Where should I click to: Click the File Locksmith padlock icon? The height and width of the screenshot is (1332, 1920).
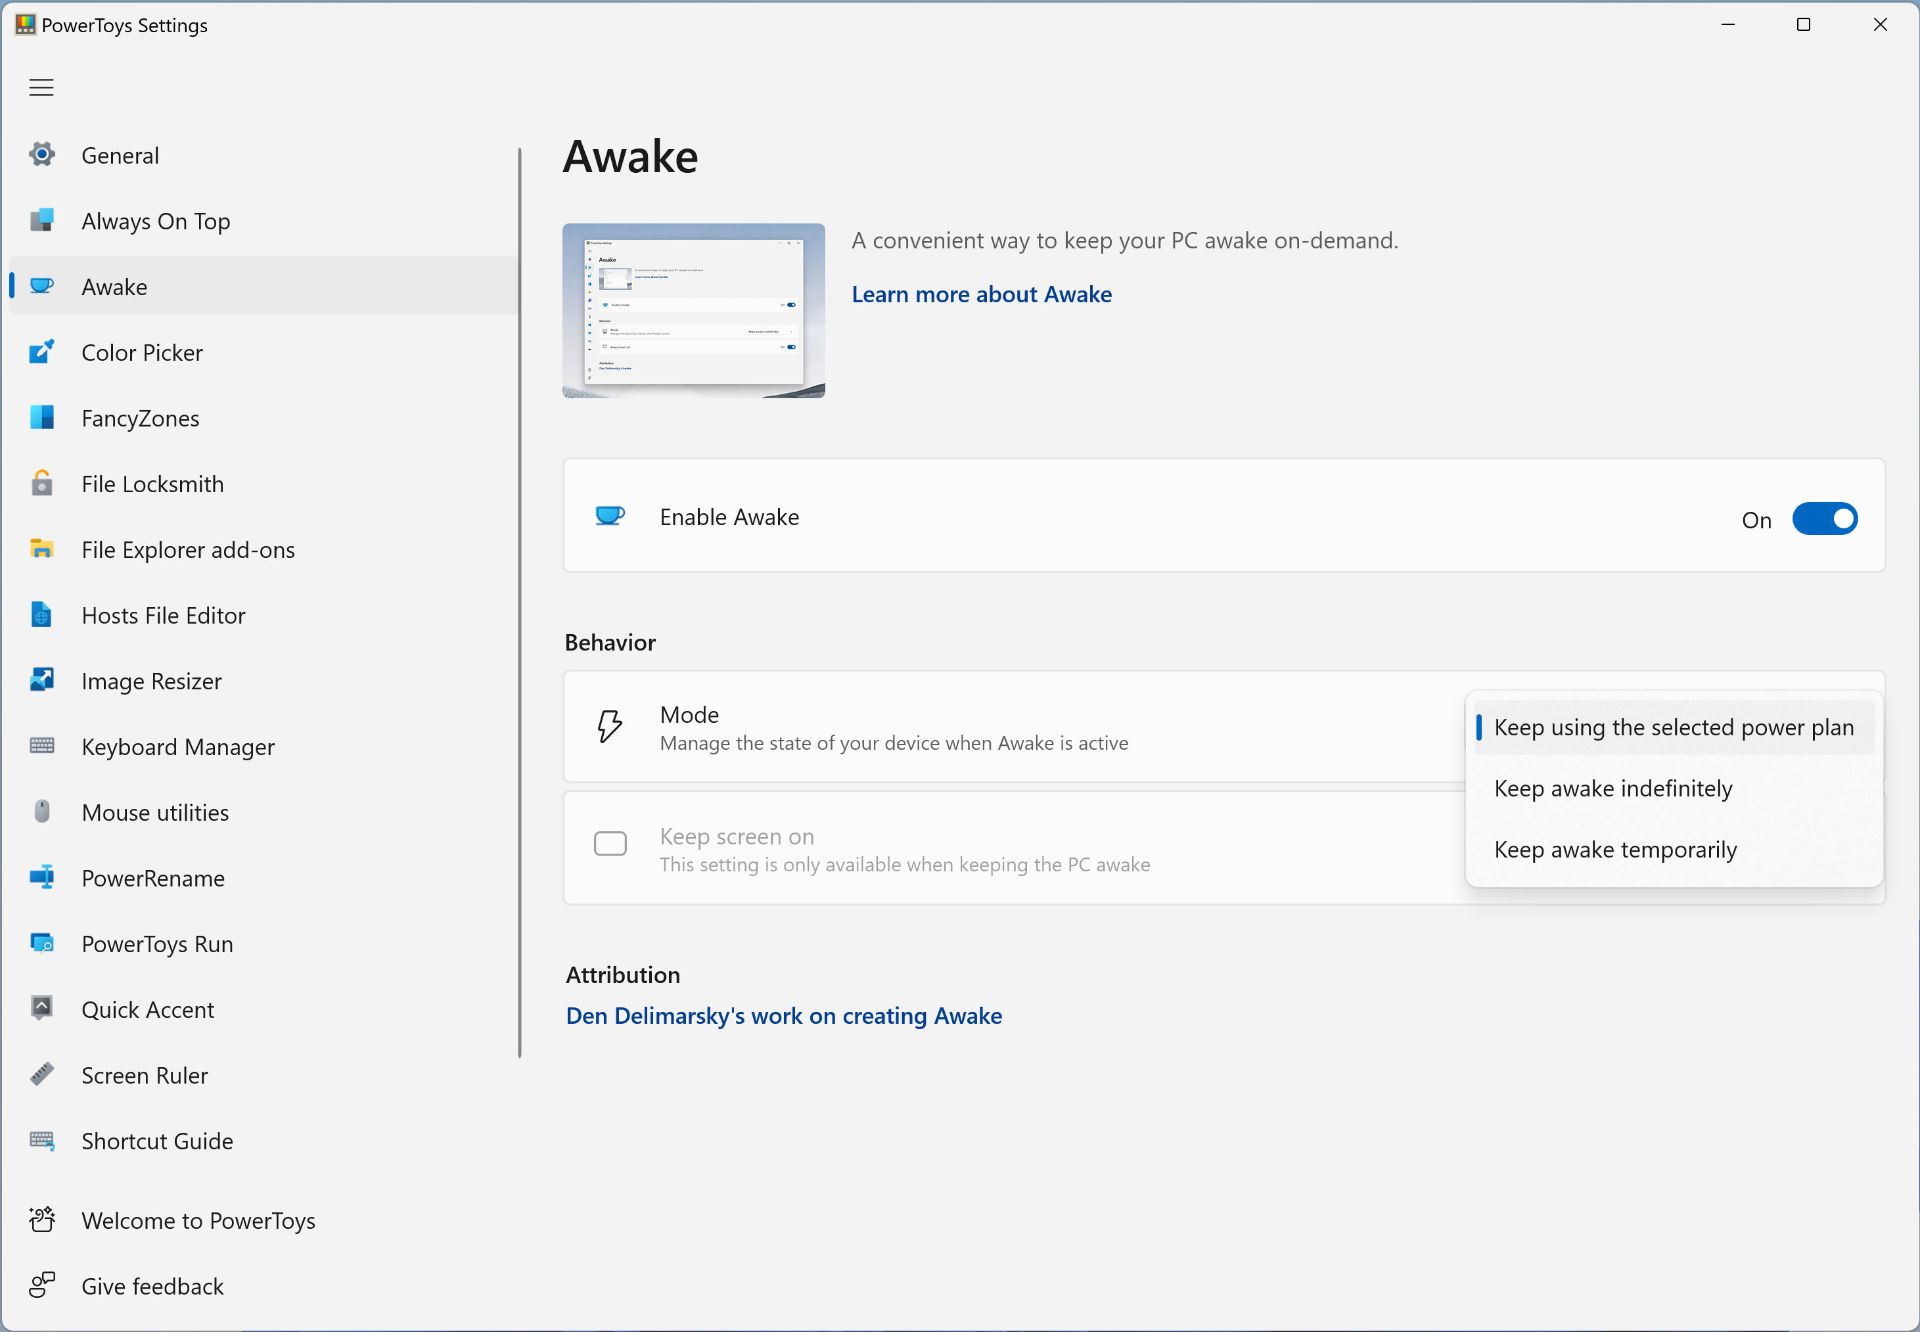point(42,483)
